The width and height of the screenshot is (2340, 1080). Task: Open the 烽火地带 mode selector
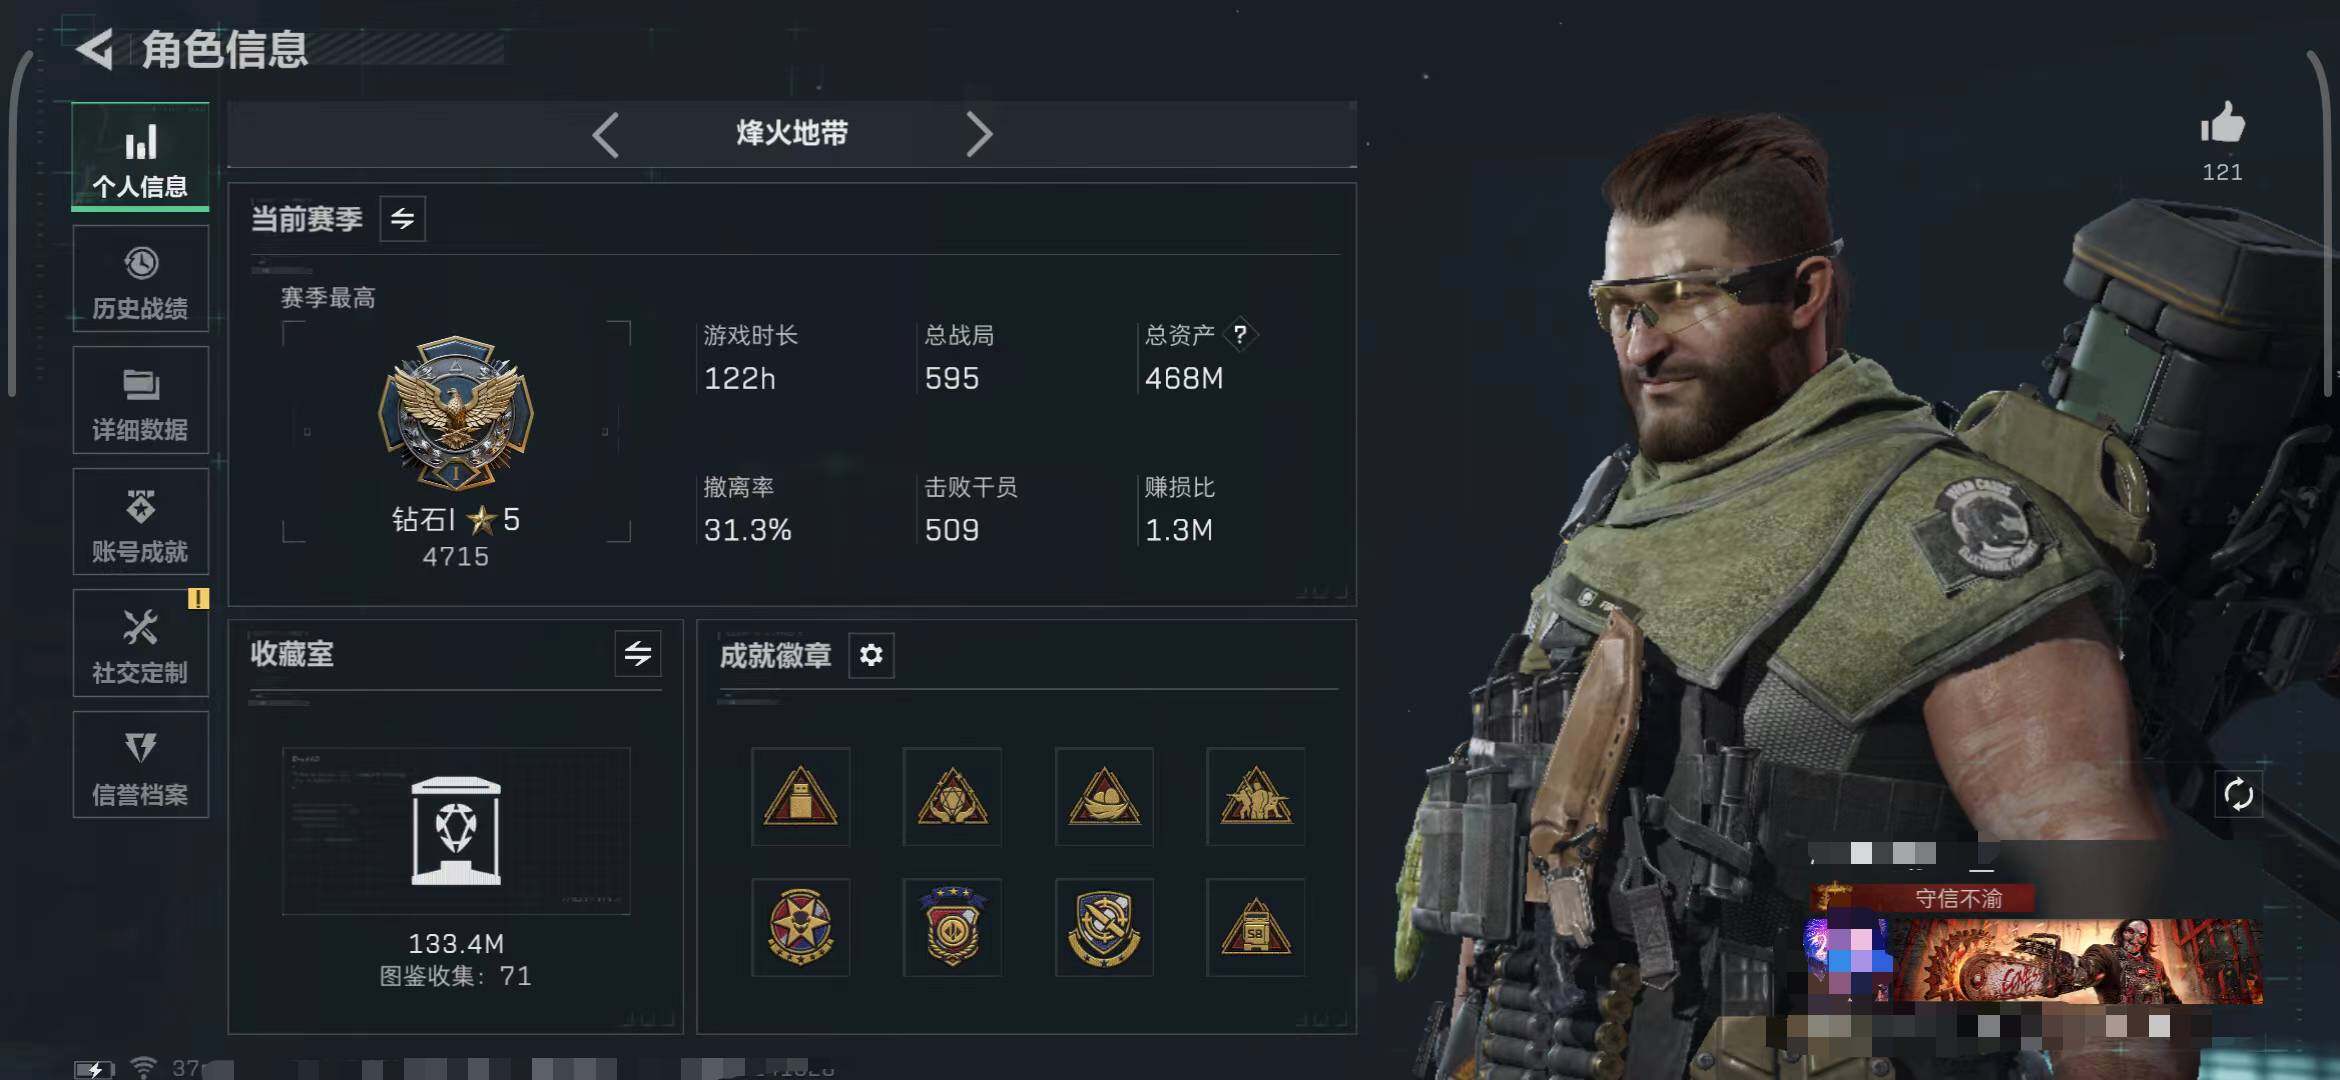[792, 133]
